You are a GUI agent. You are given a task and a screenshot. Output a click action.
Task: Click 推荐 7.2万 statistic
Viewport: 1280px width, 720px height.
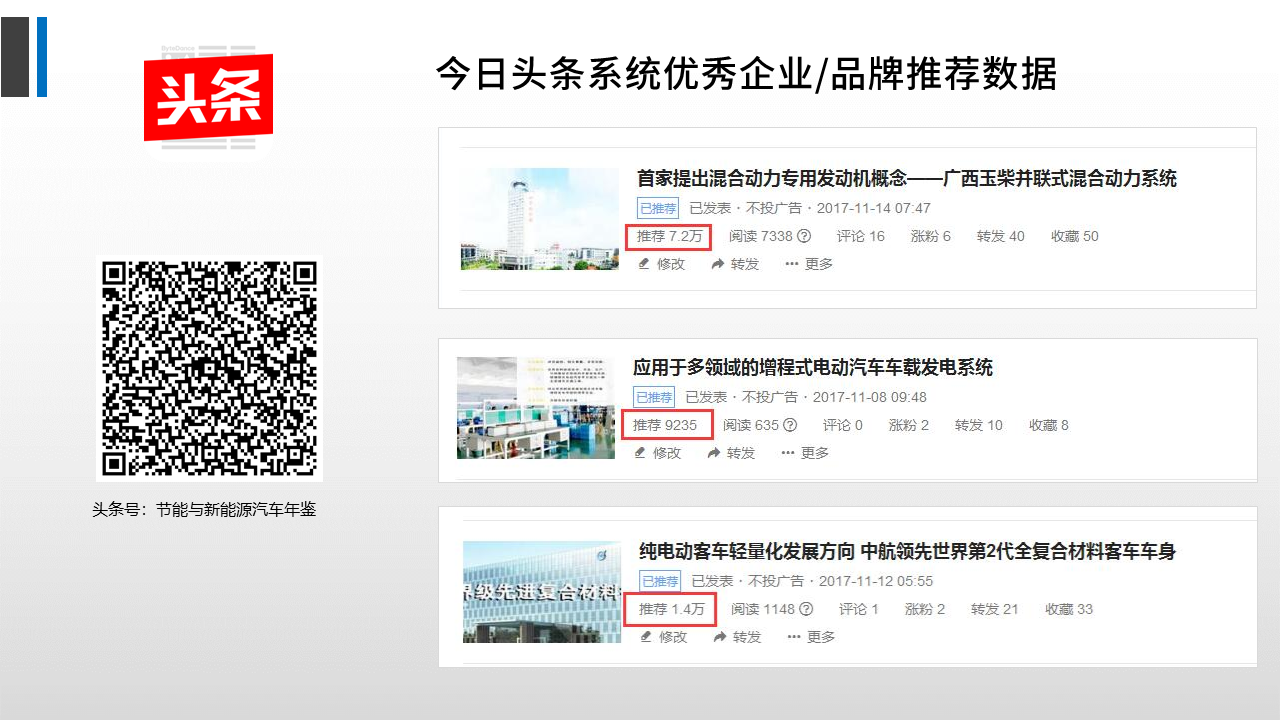[669, 237]
